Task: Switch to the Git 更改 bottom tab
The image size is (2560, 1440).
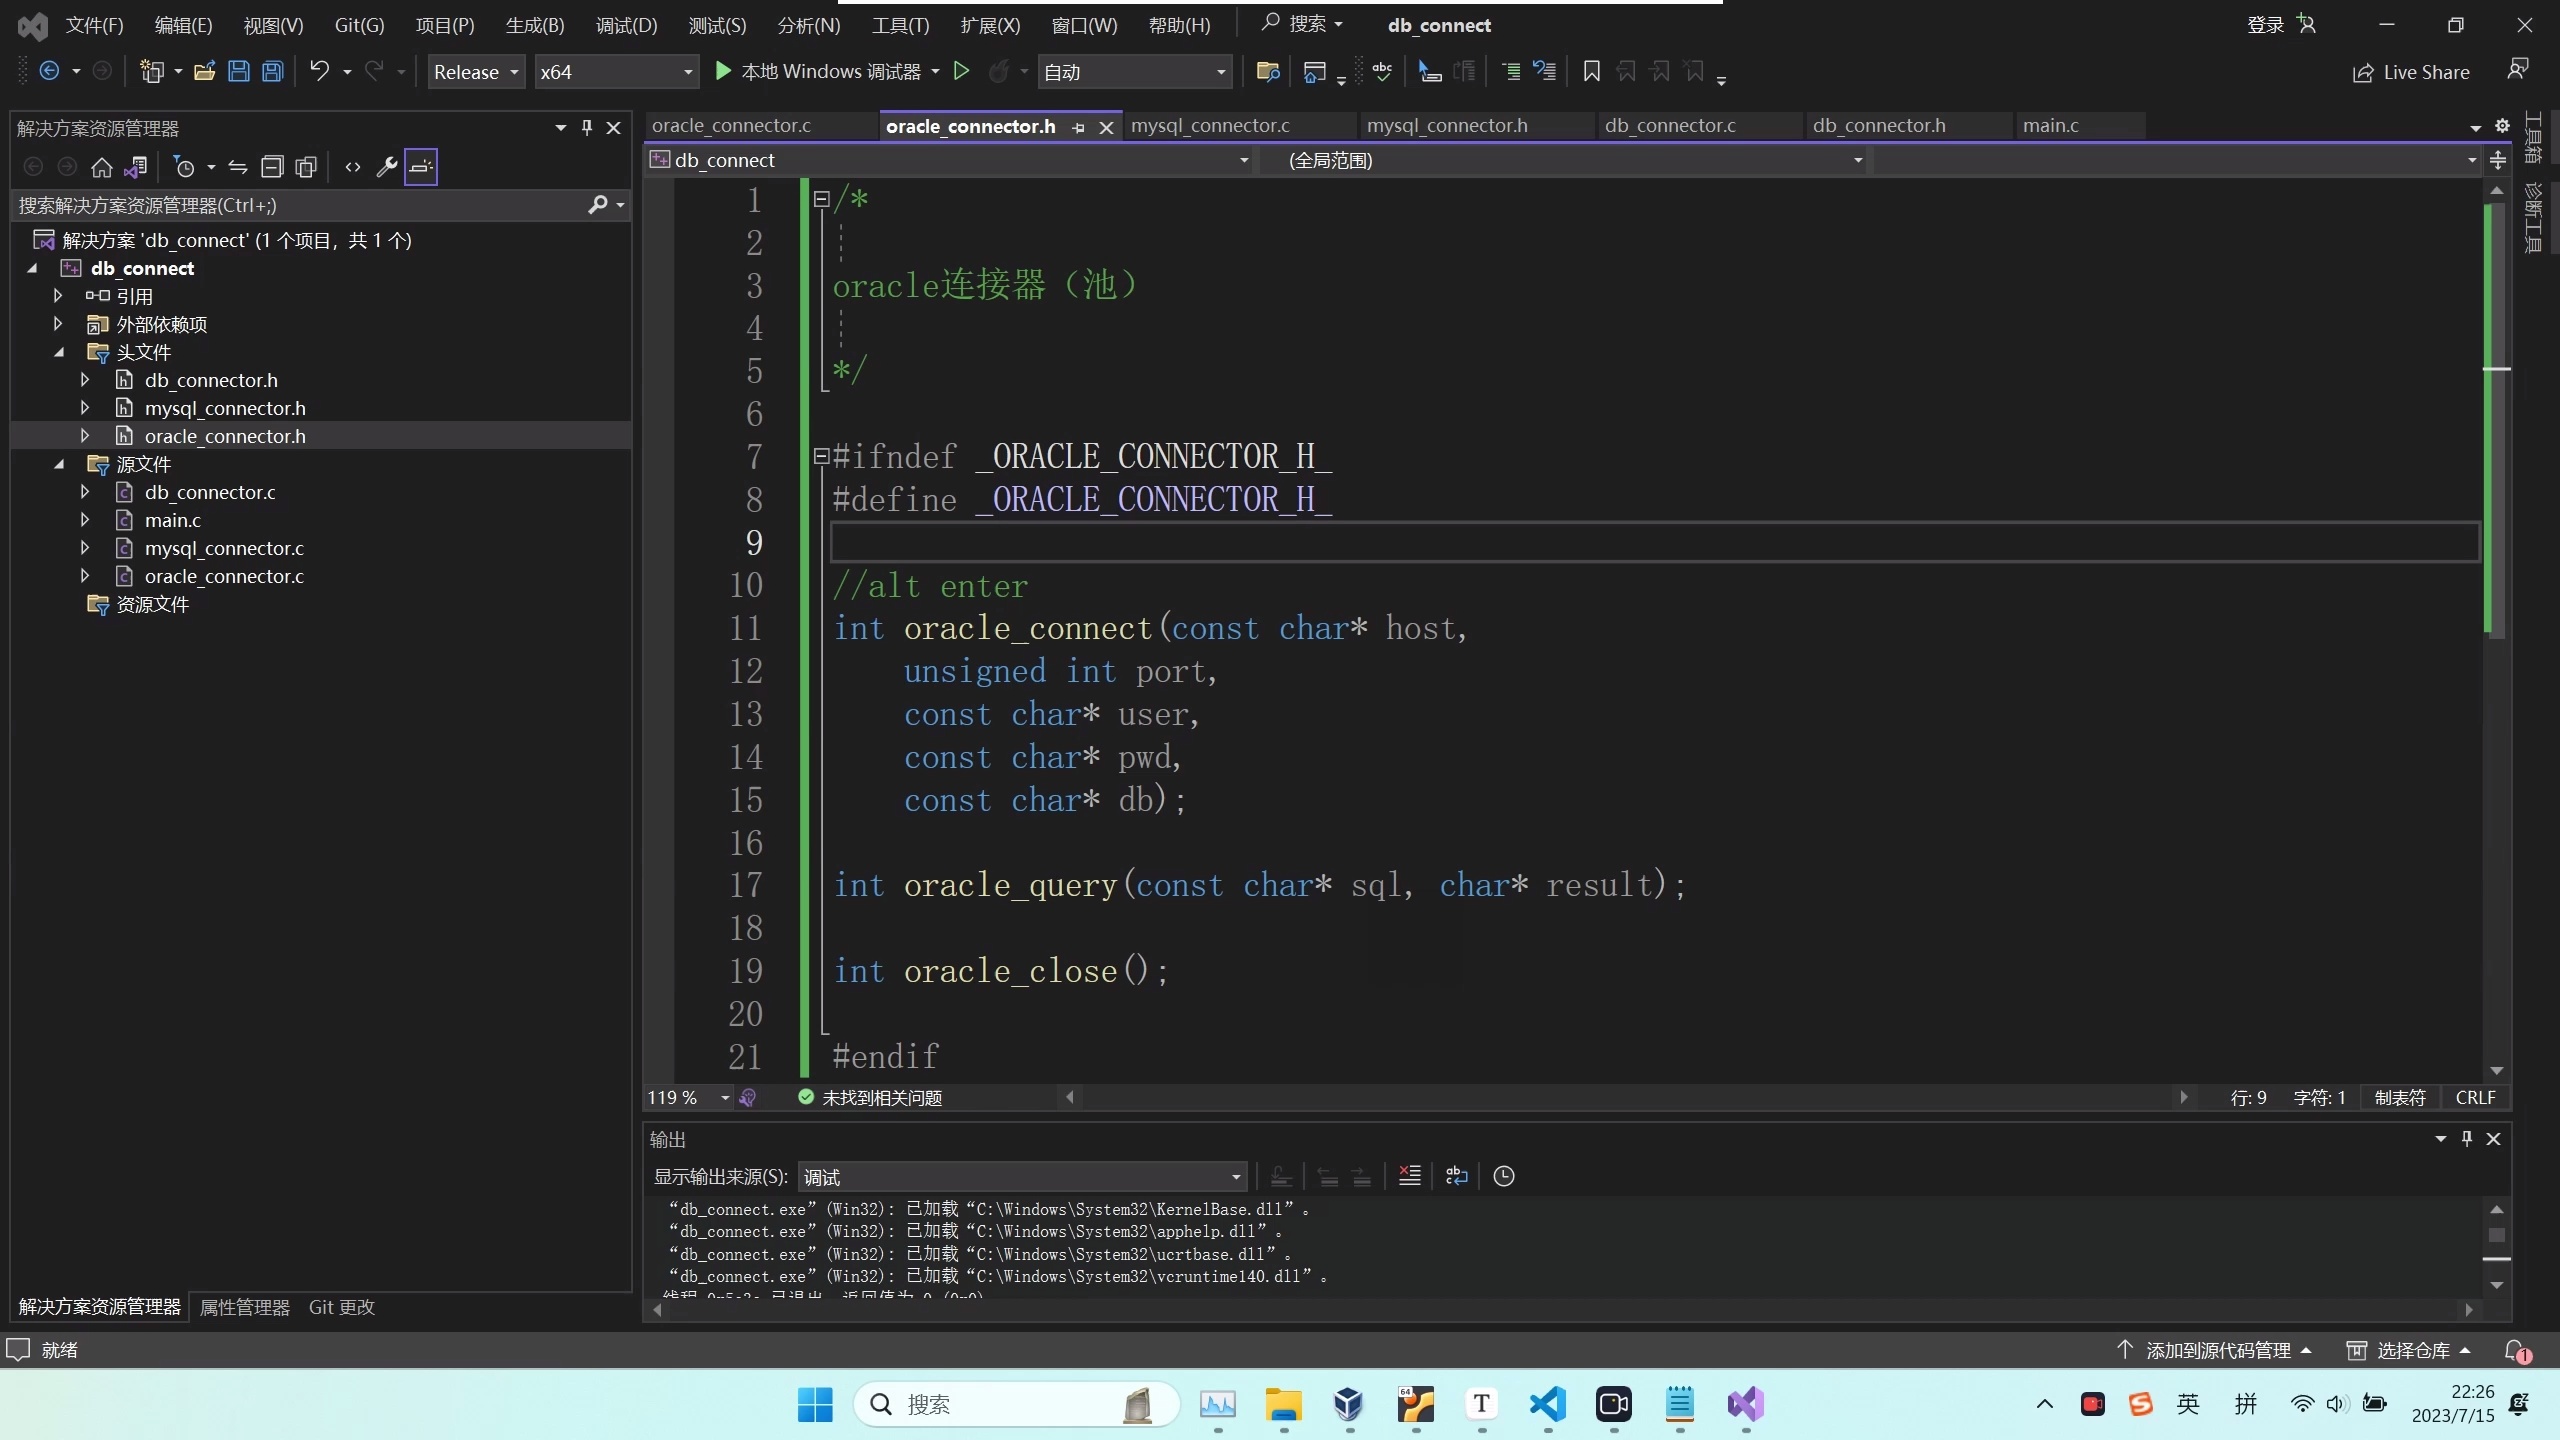Action: (342, 1307)
